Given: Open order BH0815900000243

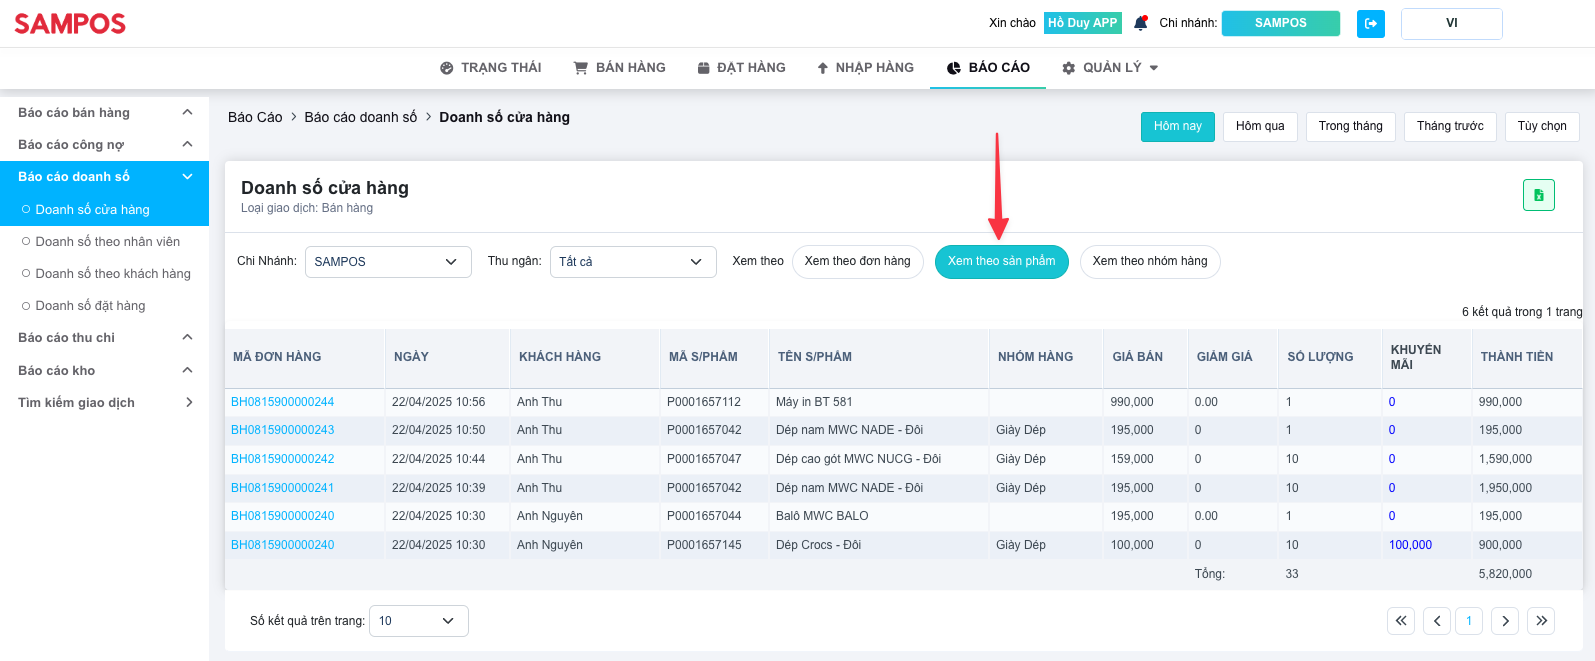Looking at the screenshot, I should [x=282, y=430].
